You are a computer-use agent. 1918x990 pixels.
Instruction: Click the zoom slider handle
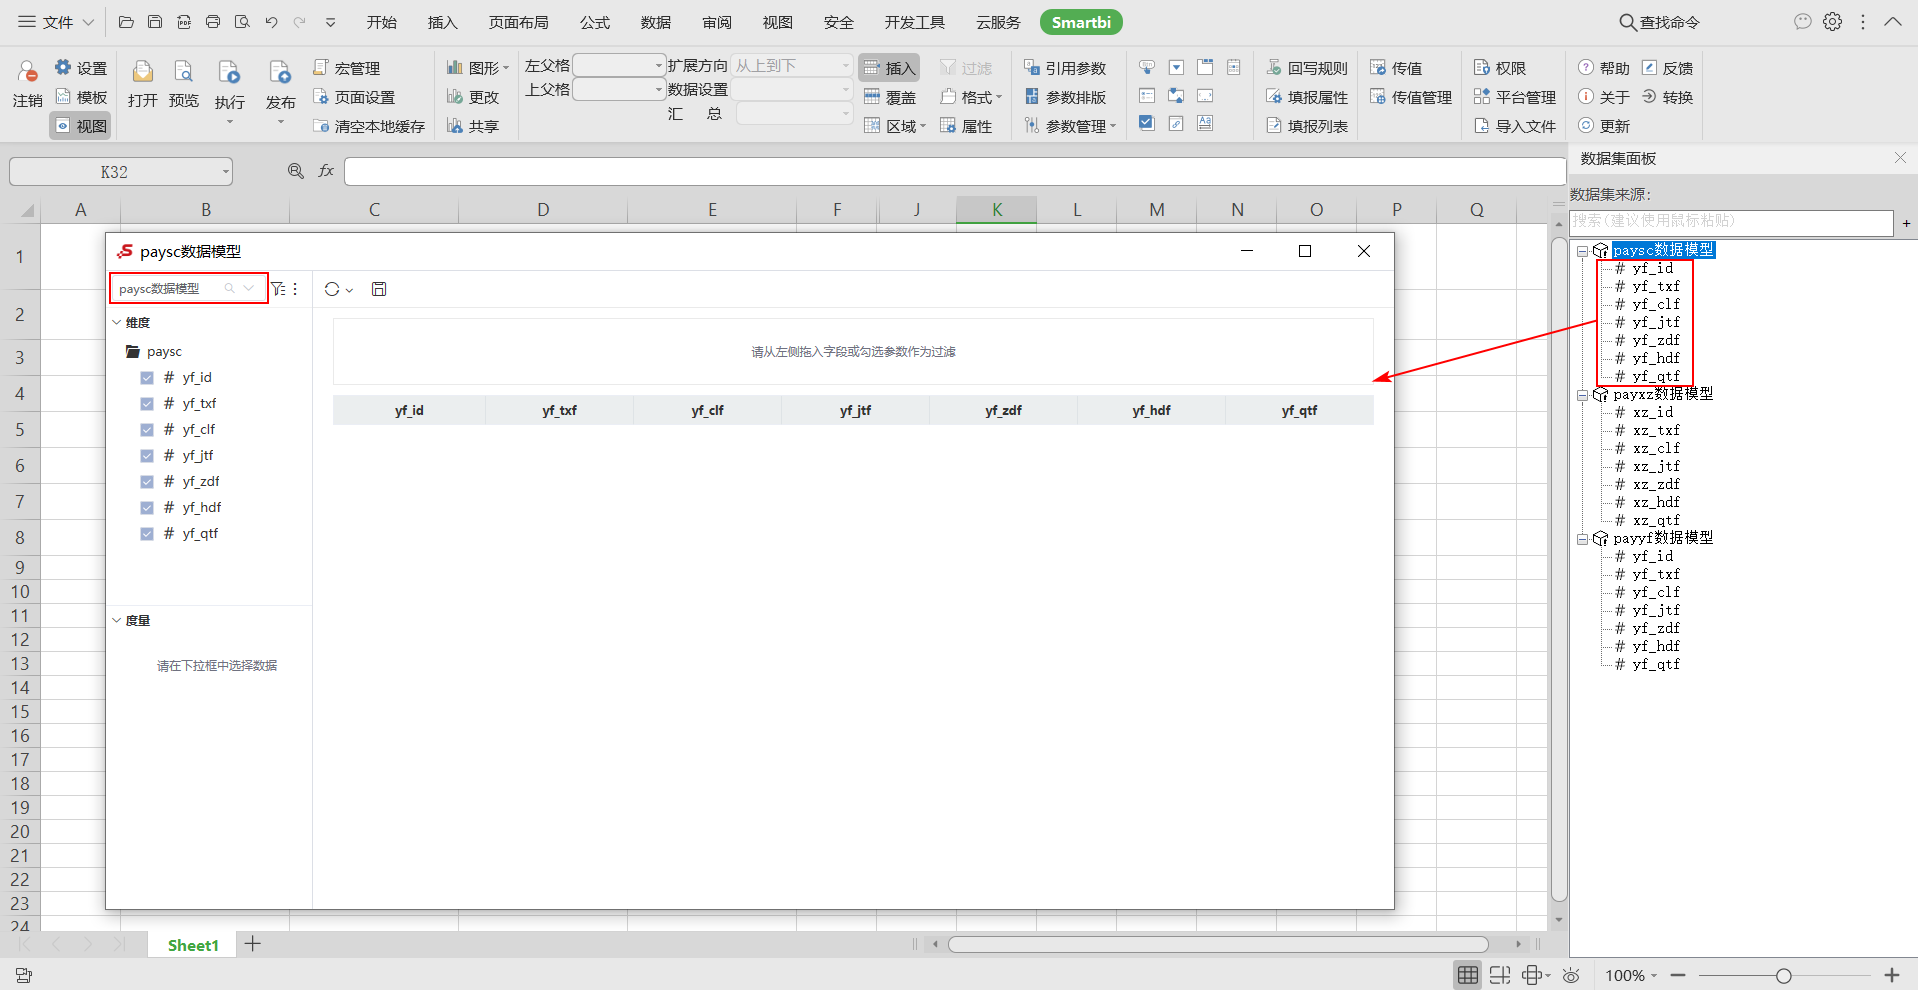point(1783,975)
